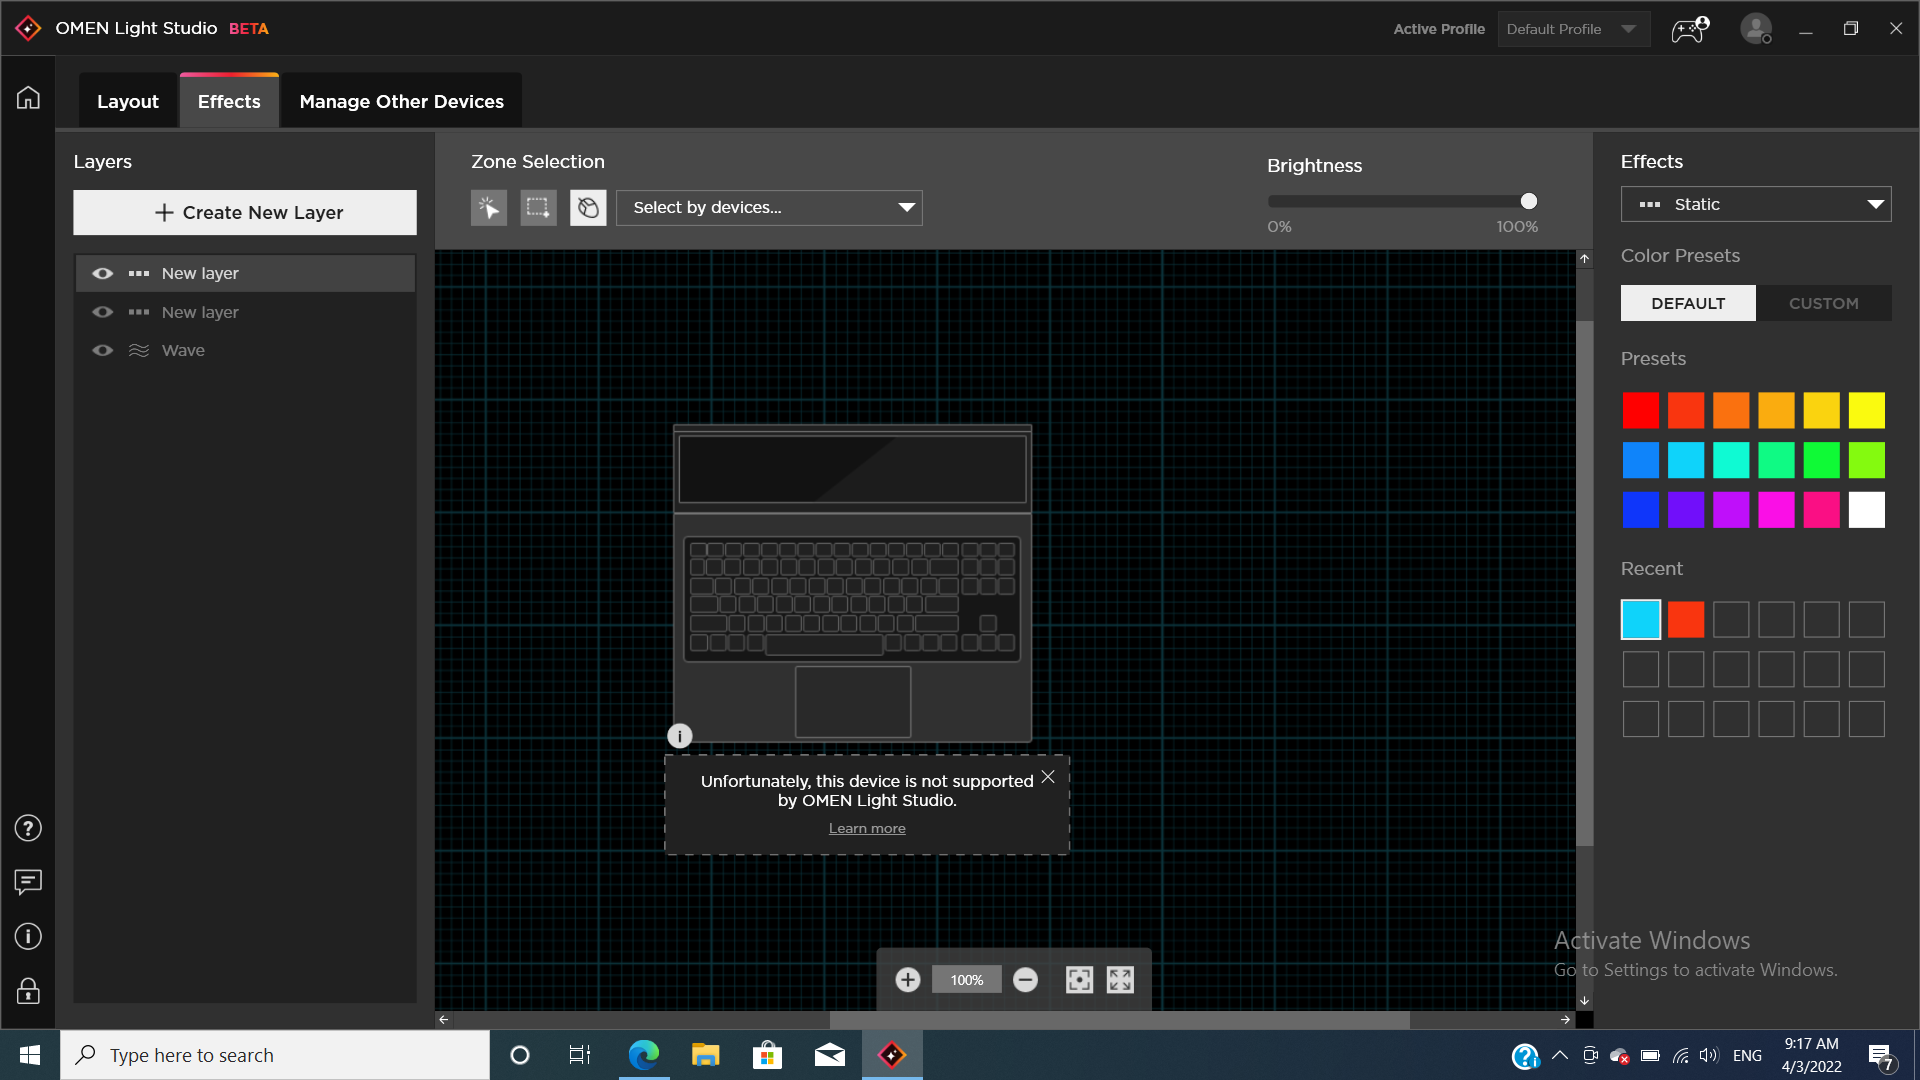Toggle visibility of second New layer
The image size is (1920, 1080).
click(102, 312)
